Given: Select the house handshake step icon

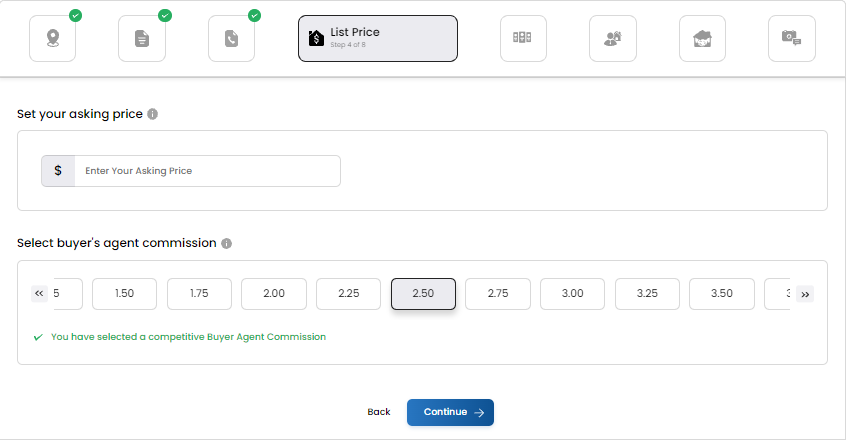Looking at the screenshot, I should tap(702, 38).
